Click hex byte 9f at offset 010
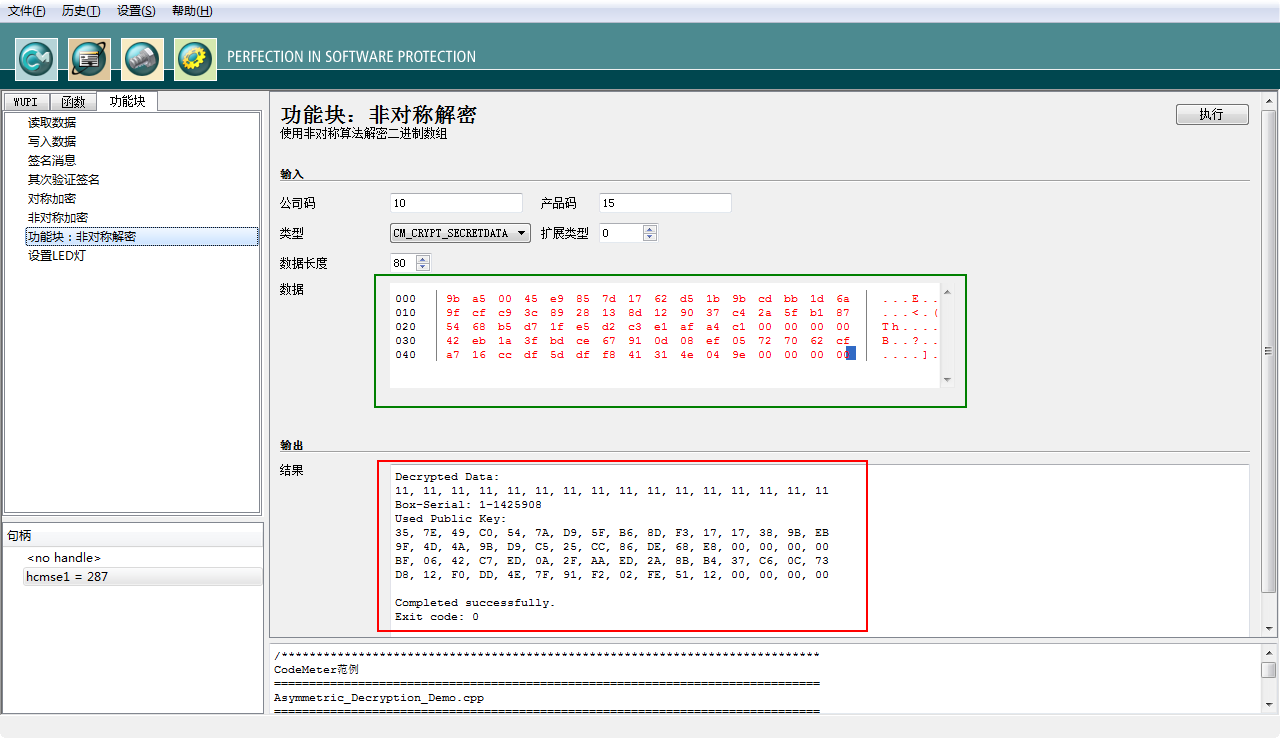 [x=453, y=313]
